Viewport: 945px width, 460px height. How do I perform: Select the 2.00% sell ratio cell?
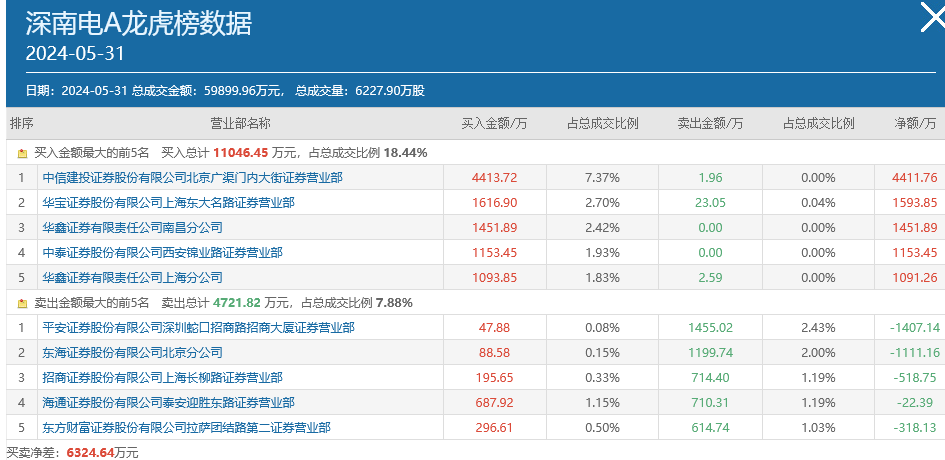(x=818, y=352)
